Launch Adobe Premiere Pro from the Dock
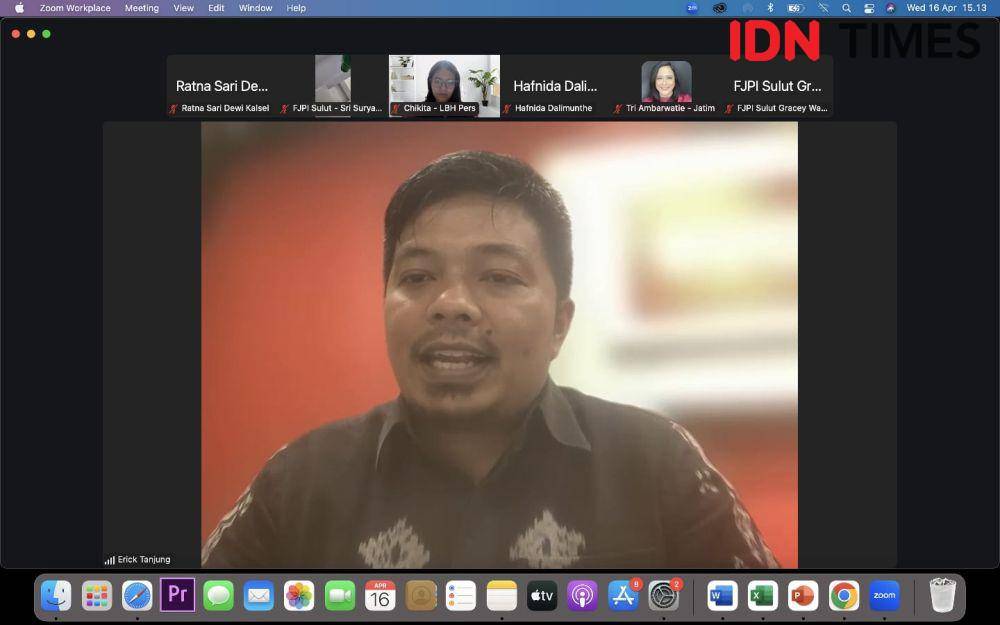The height and width of the screenshot is (625, 1000). tap(177, 594)
